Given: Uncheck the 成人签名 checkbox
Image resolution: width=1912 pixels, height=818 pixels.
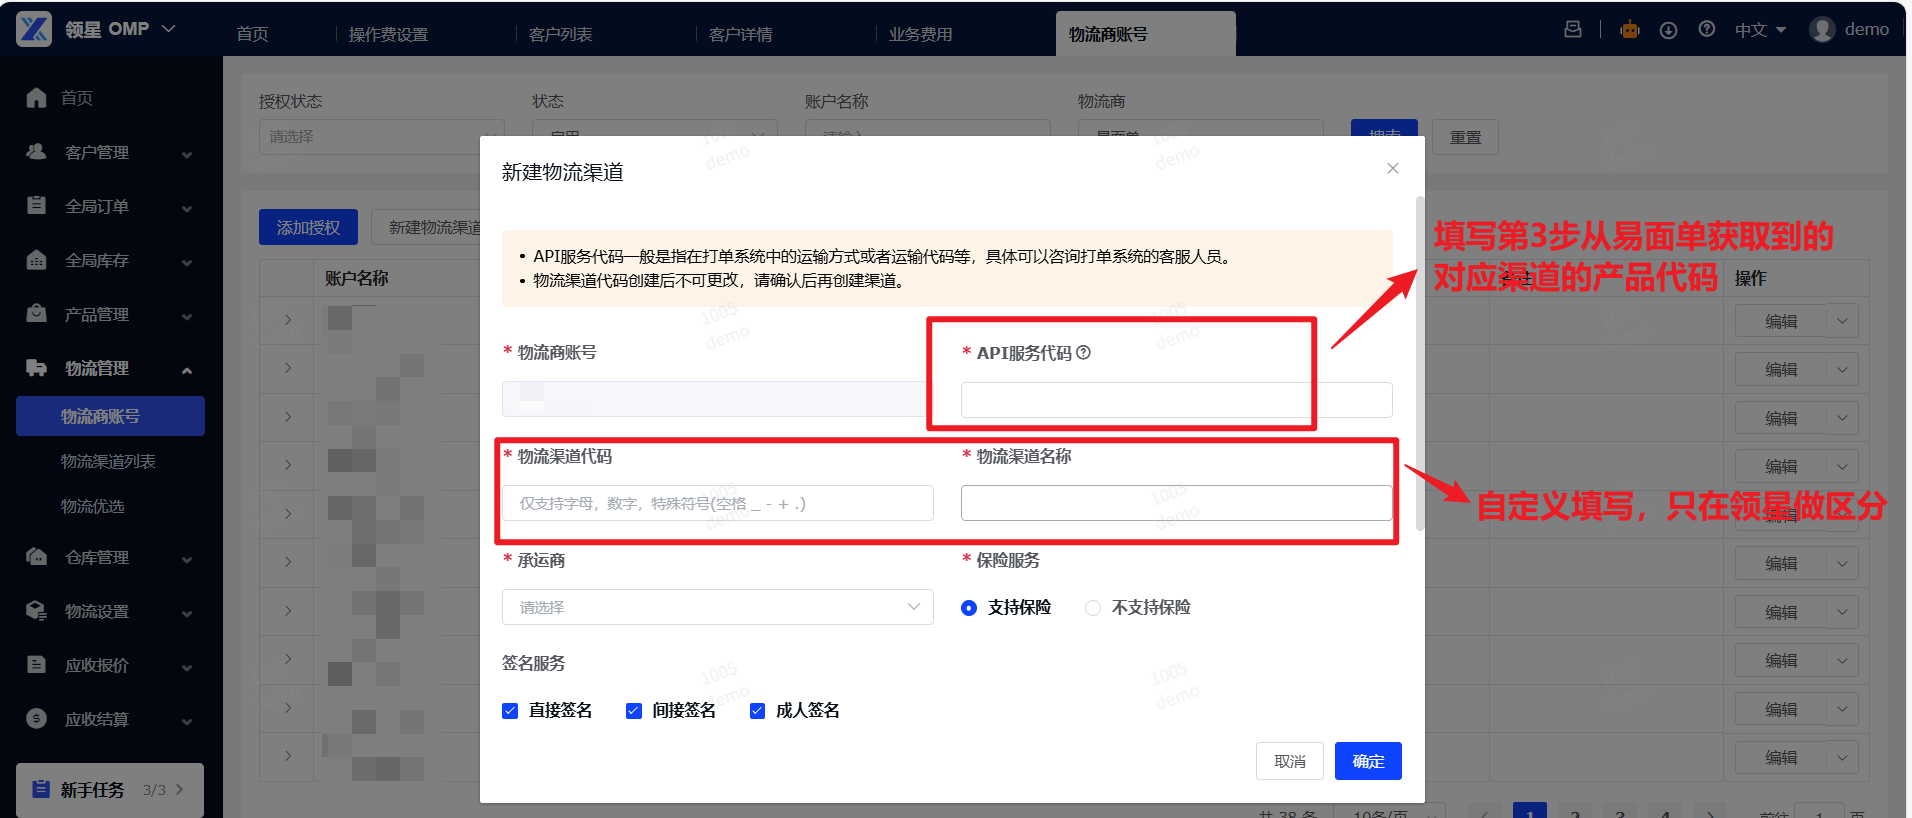Looking at the screenshot, I should point(757,711).
